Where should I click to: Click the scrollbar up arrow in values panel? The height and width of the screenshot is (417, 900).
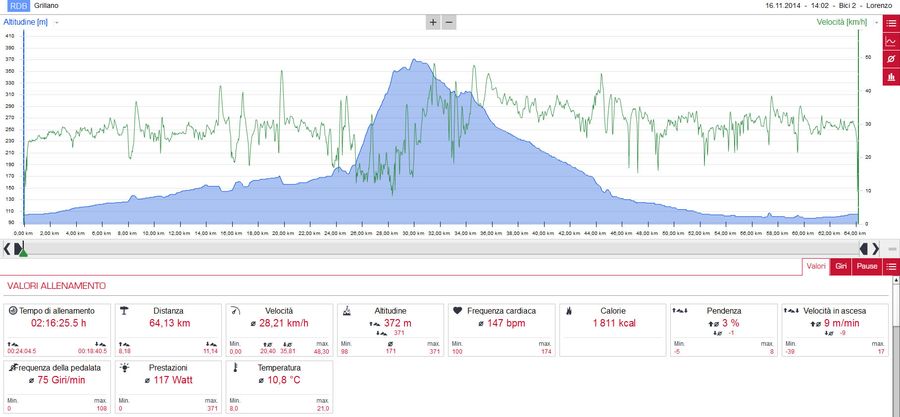(x=896, y=280)
